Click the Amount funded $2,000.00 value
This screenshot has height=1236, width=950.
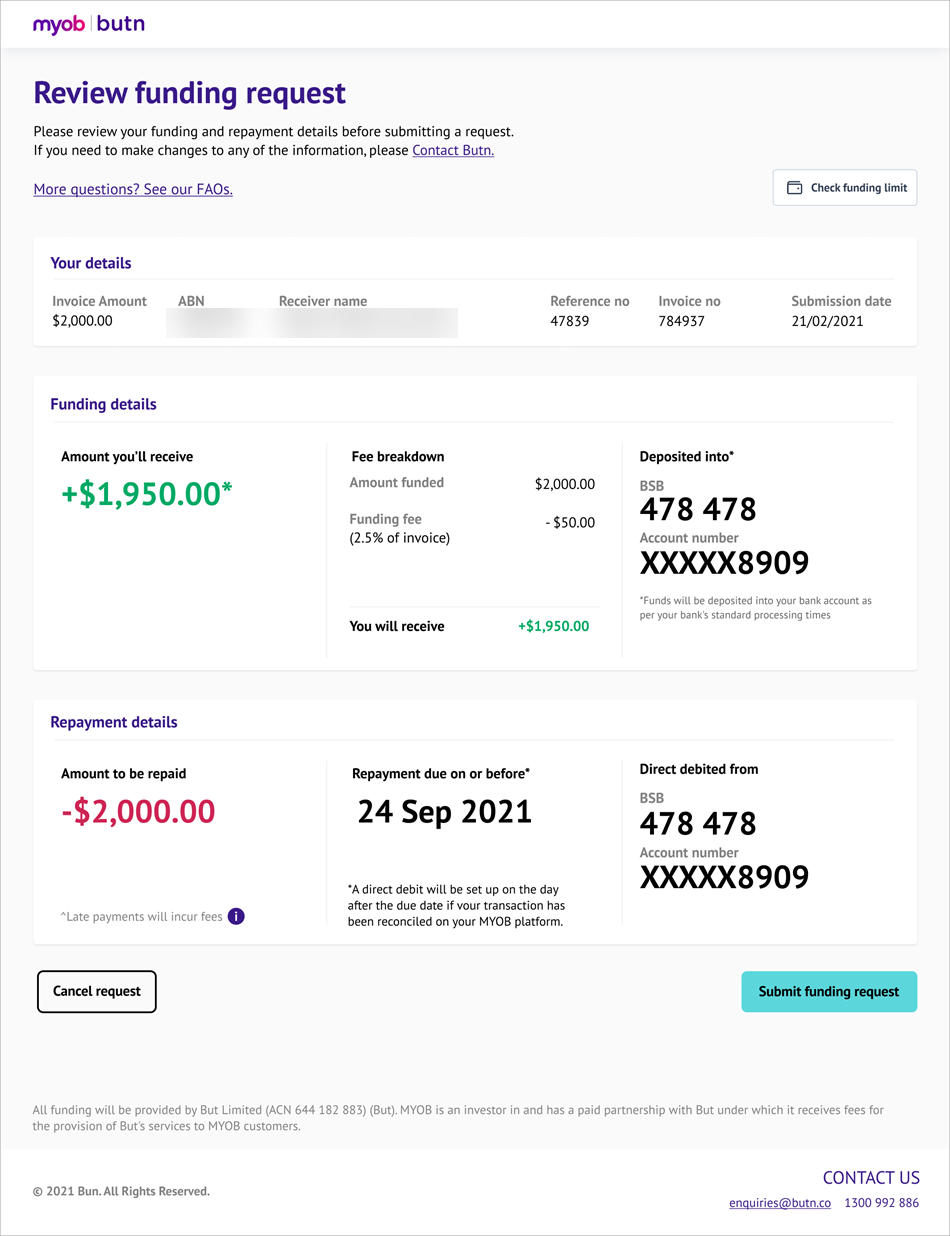tap(565, 484)
